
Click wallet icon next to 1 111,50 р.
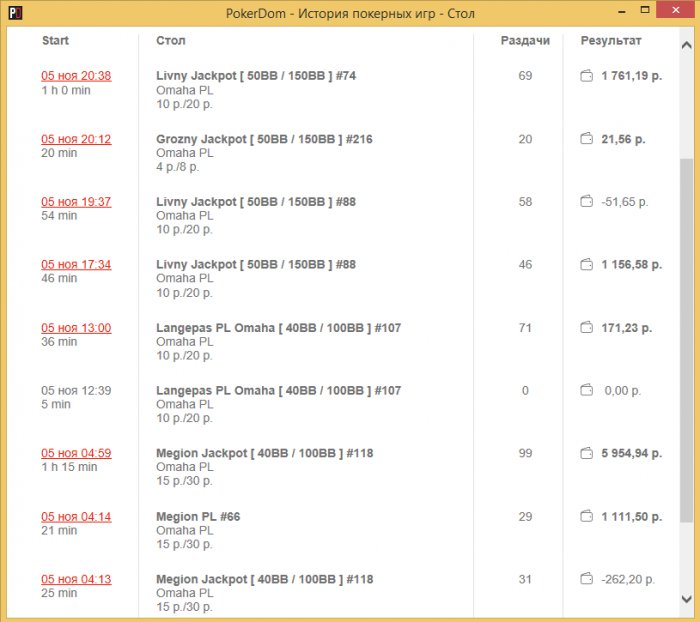point(586,517)
